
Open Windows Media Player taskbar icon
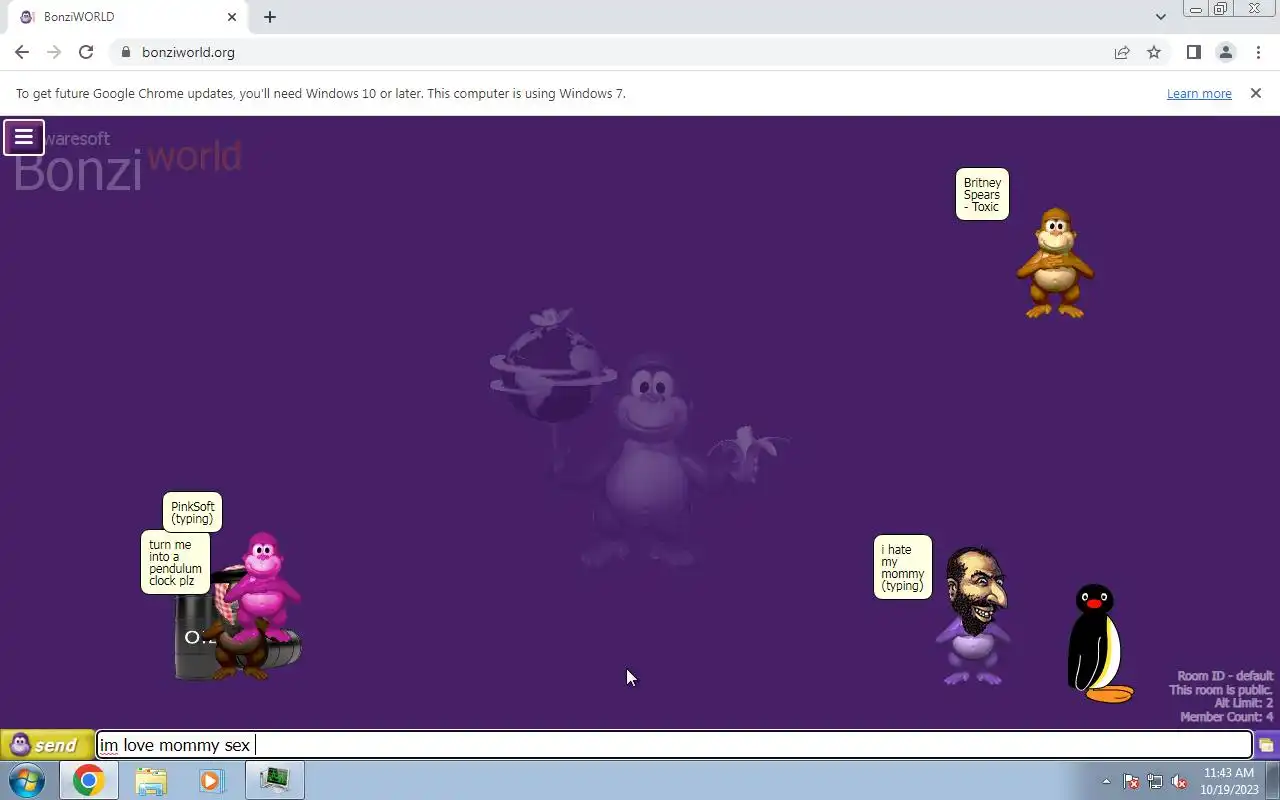point(212,780)
